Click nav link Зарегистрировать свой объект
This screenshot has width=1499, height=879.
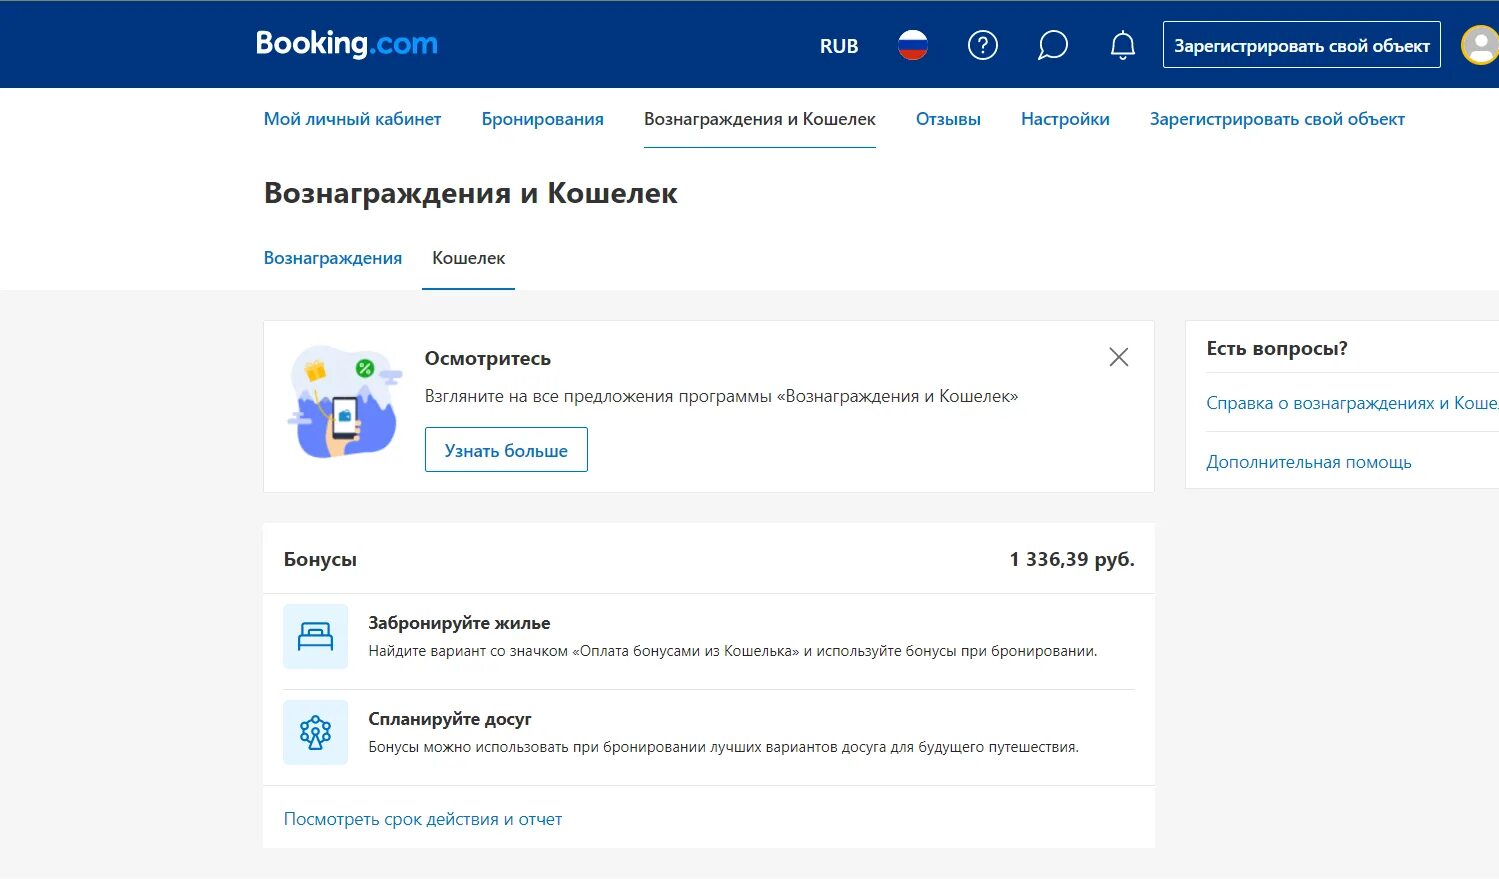click(x=1277, y=119)
